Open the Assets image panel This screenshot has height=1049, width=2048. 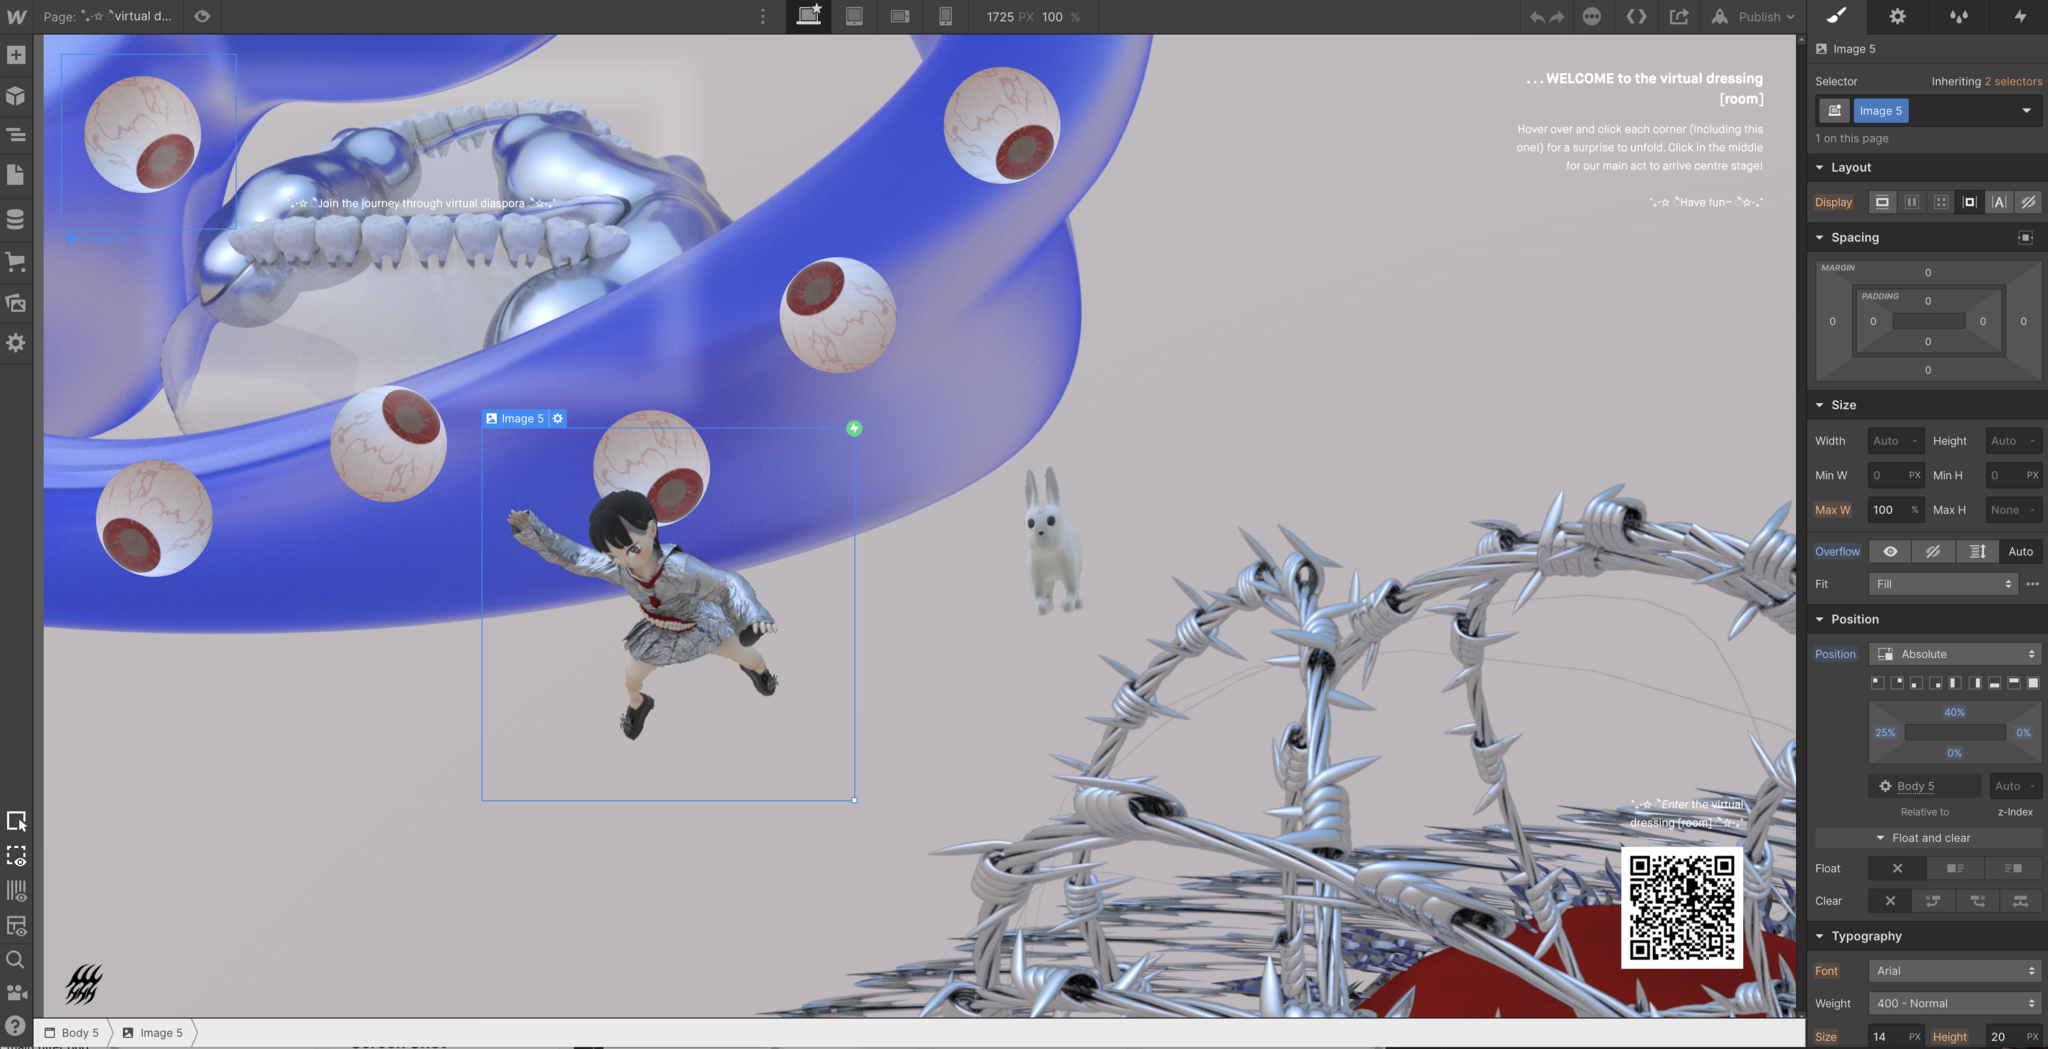[16, 303]
